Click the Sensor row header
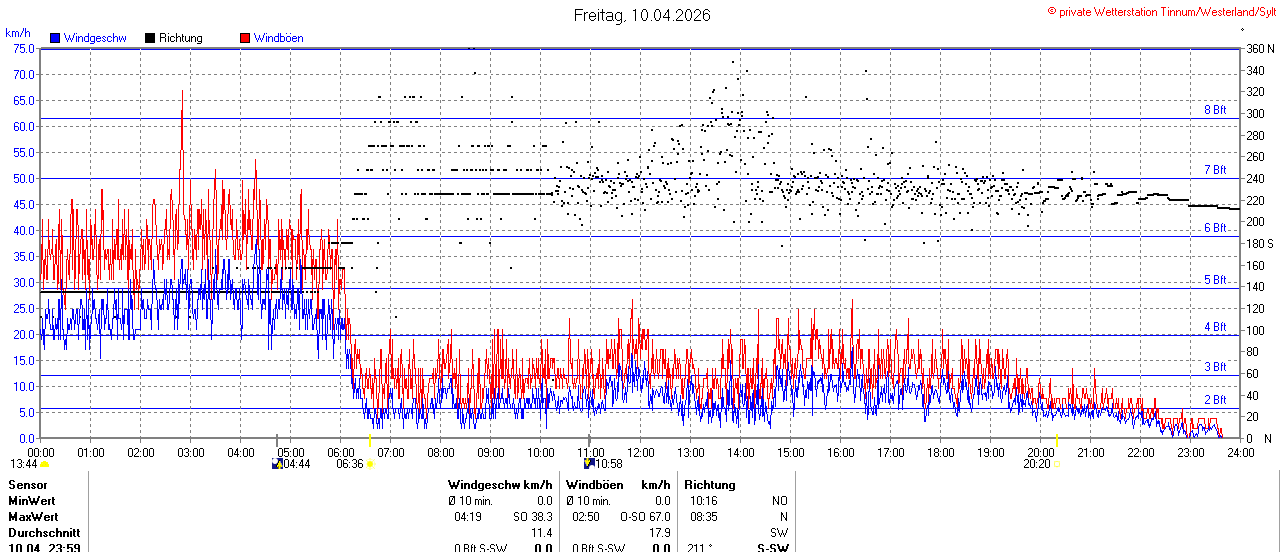 click(27, 485)
